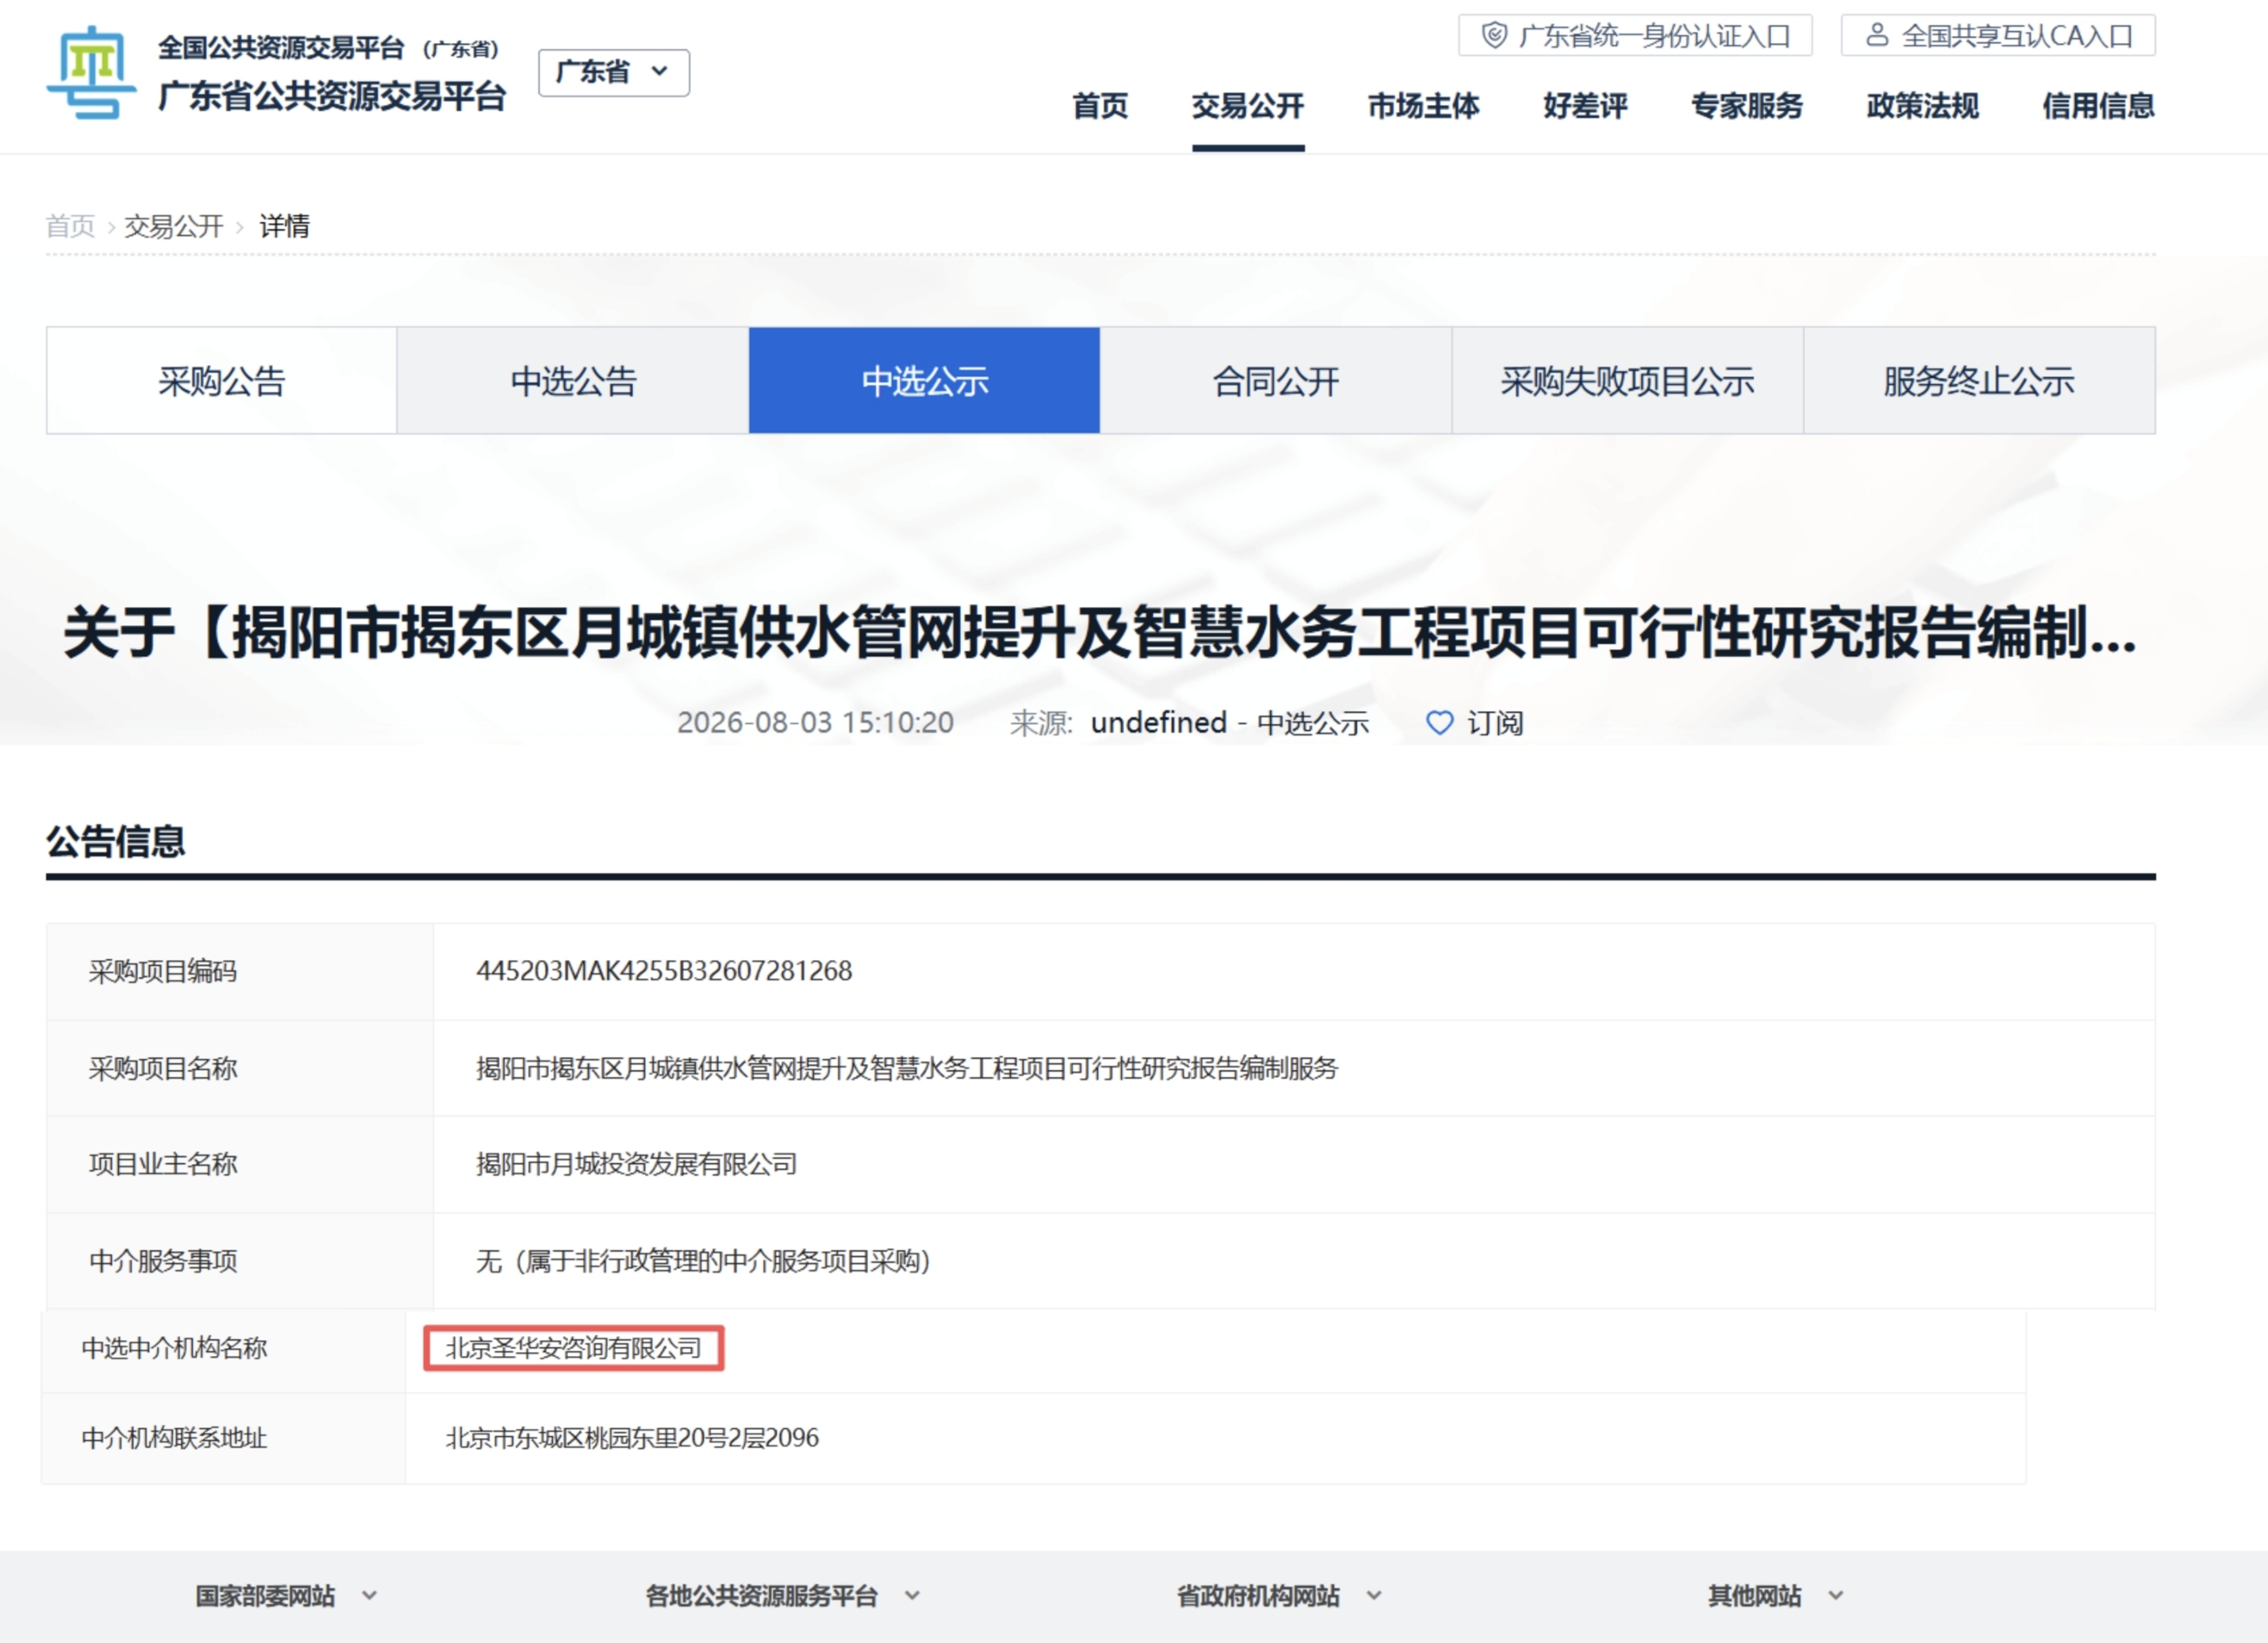Viewport: 2268px width, 1643px height.
Task: Select the 合同公开 tab
Action: coord(1275,380)
